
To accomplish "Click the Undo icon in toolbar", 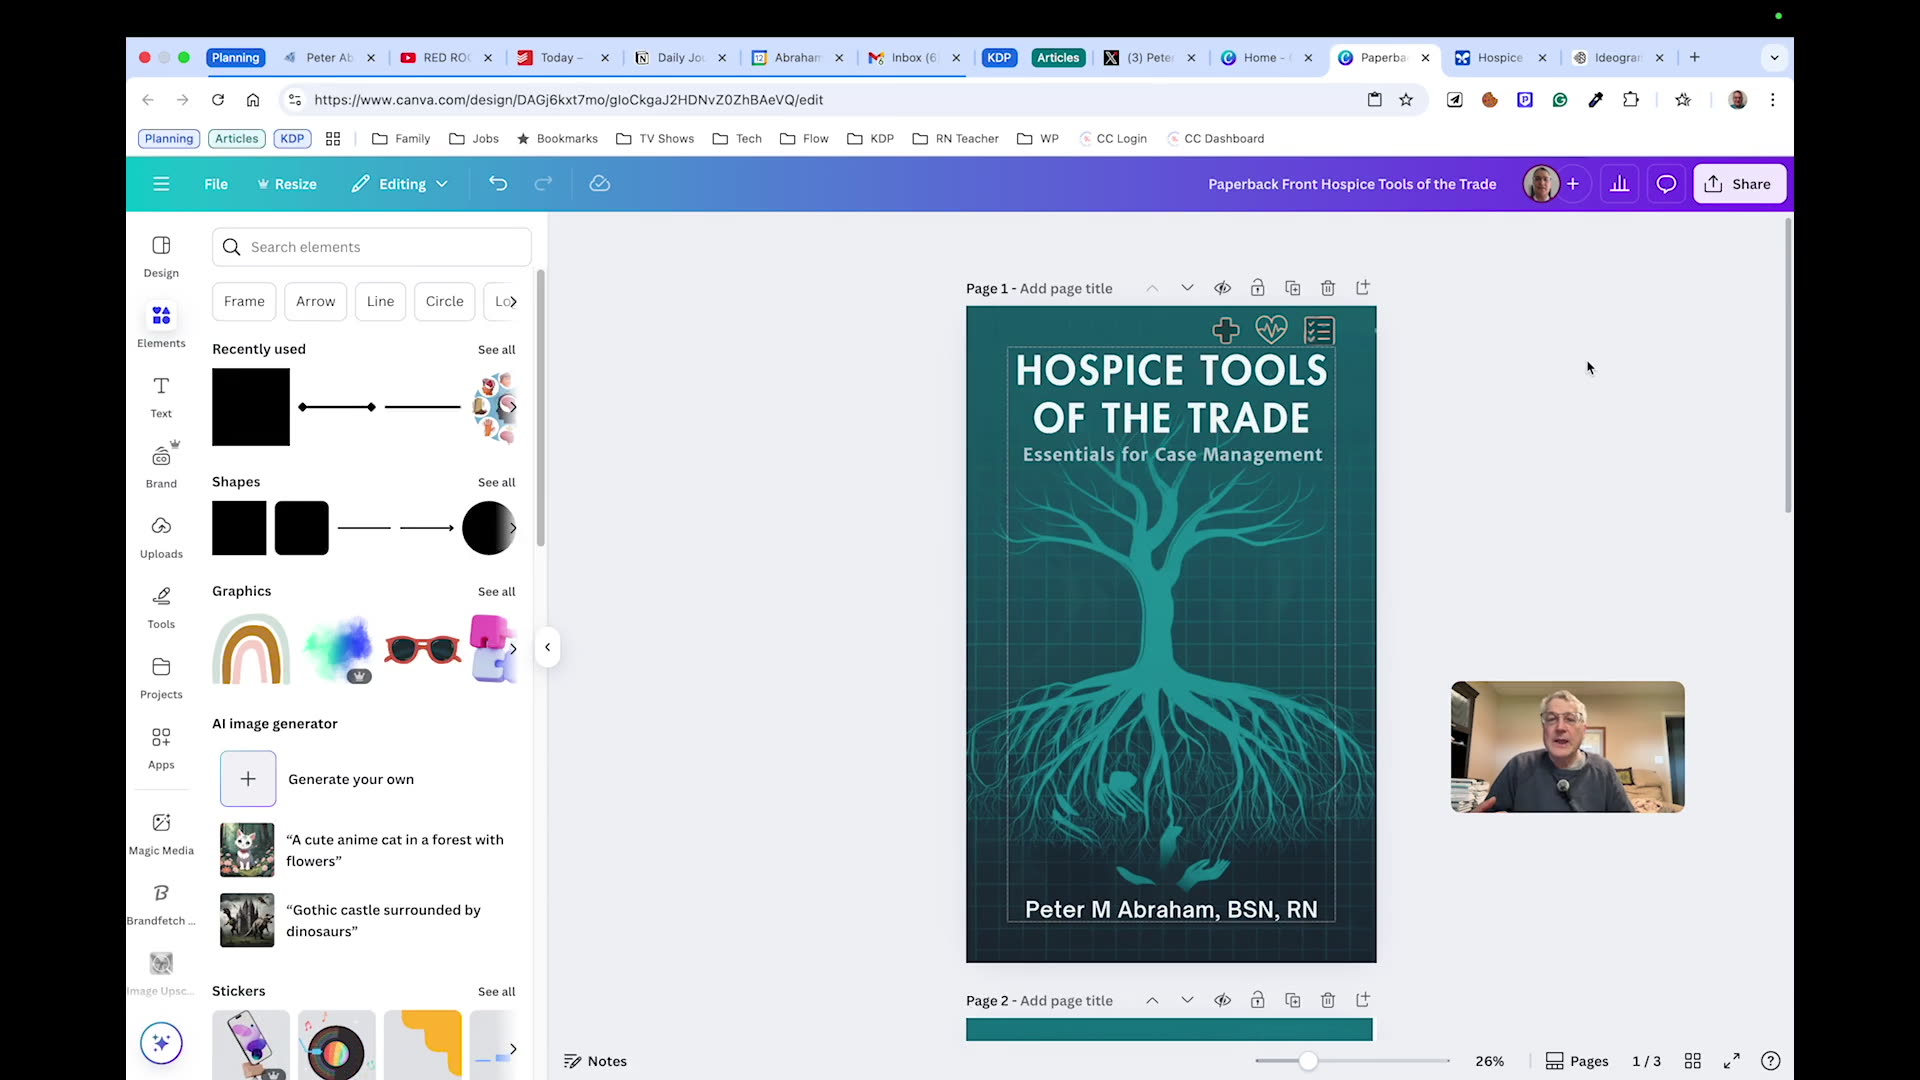I will pos(498,184).
